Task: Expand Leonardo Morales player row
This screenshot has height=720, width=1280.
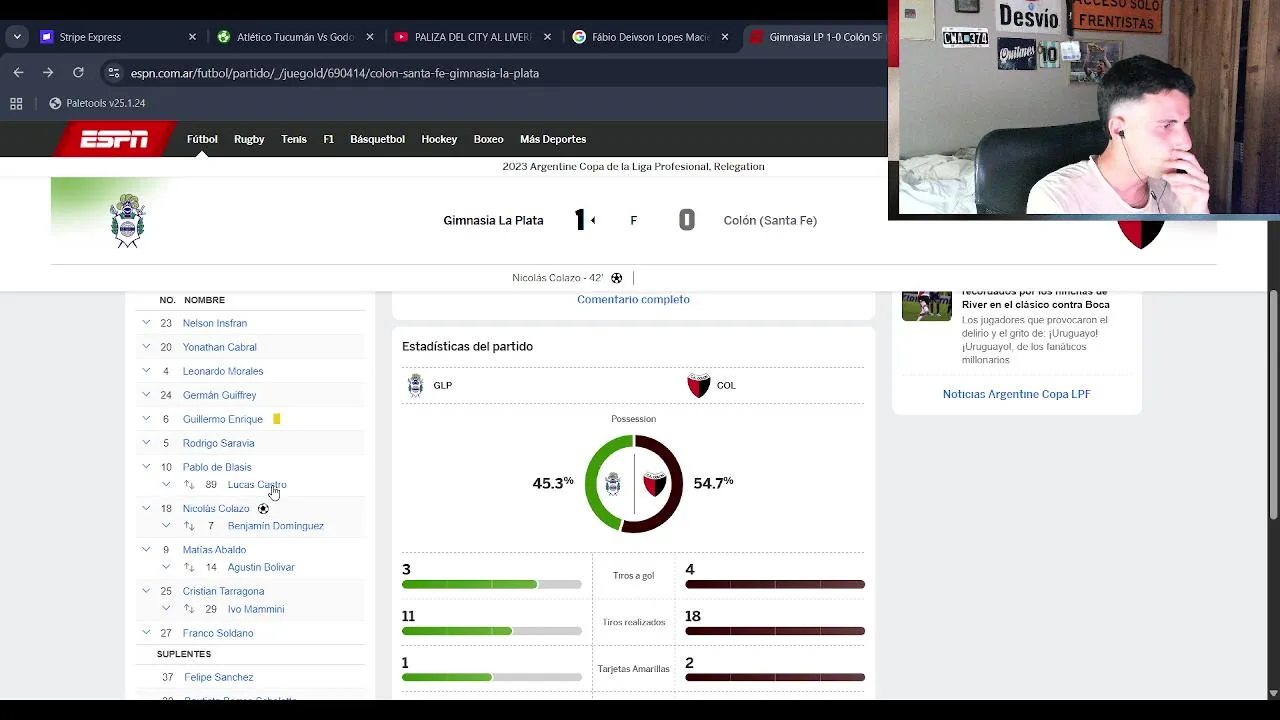Action: [146, 371]
